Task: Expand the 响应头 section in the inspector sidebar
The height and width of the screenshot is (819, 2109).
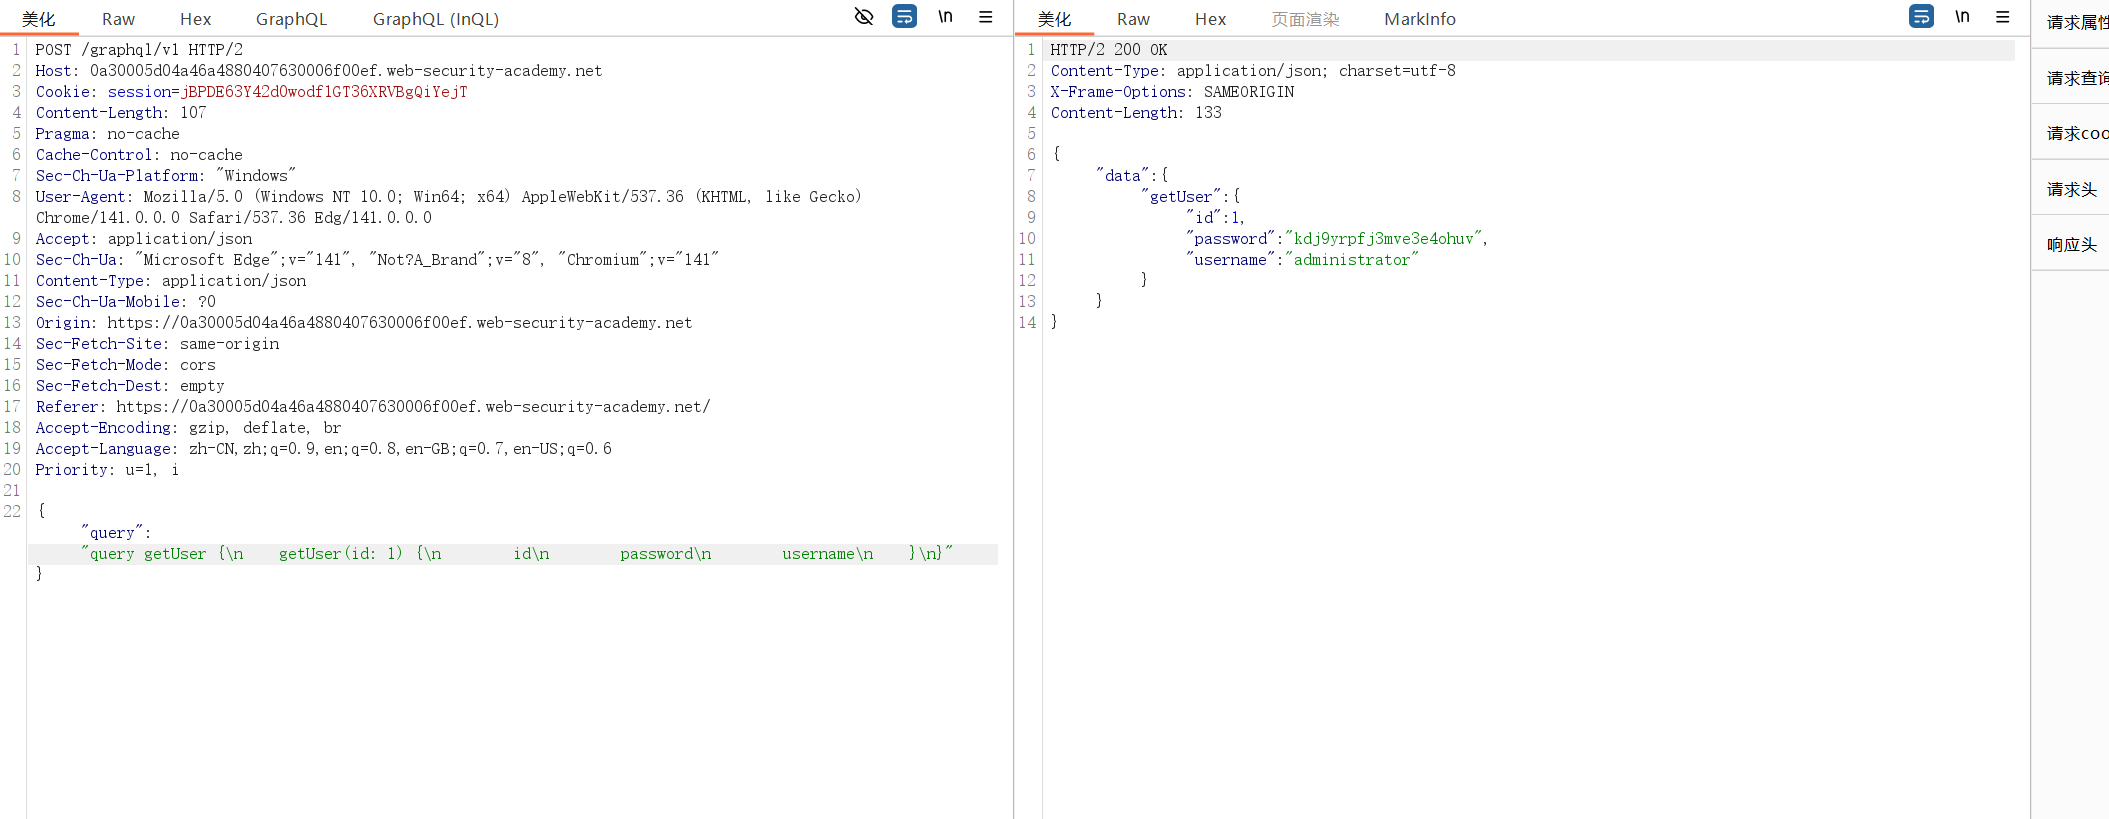Action: tap(2071, 244)
